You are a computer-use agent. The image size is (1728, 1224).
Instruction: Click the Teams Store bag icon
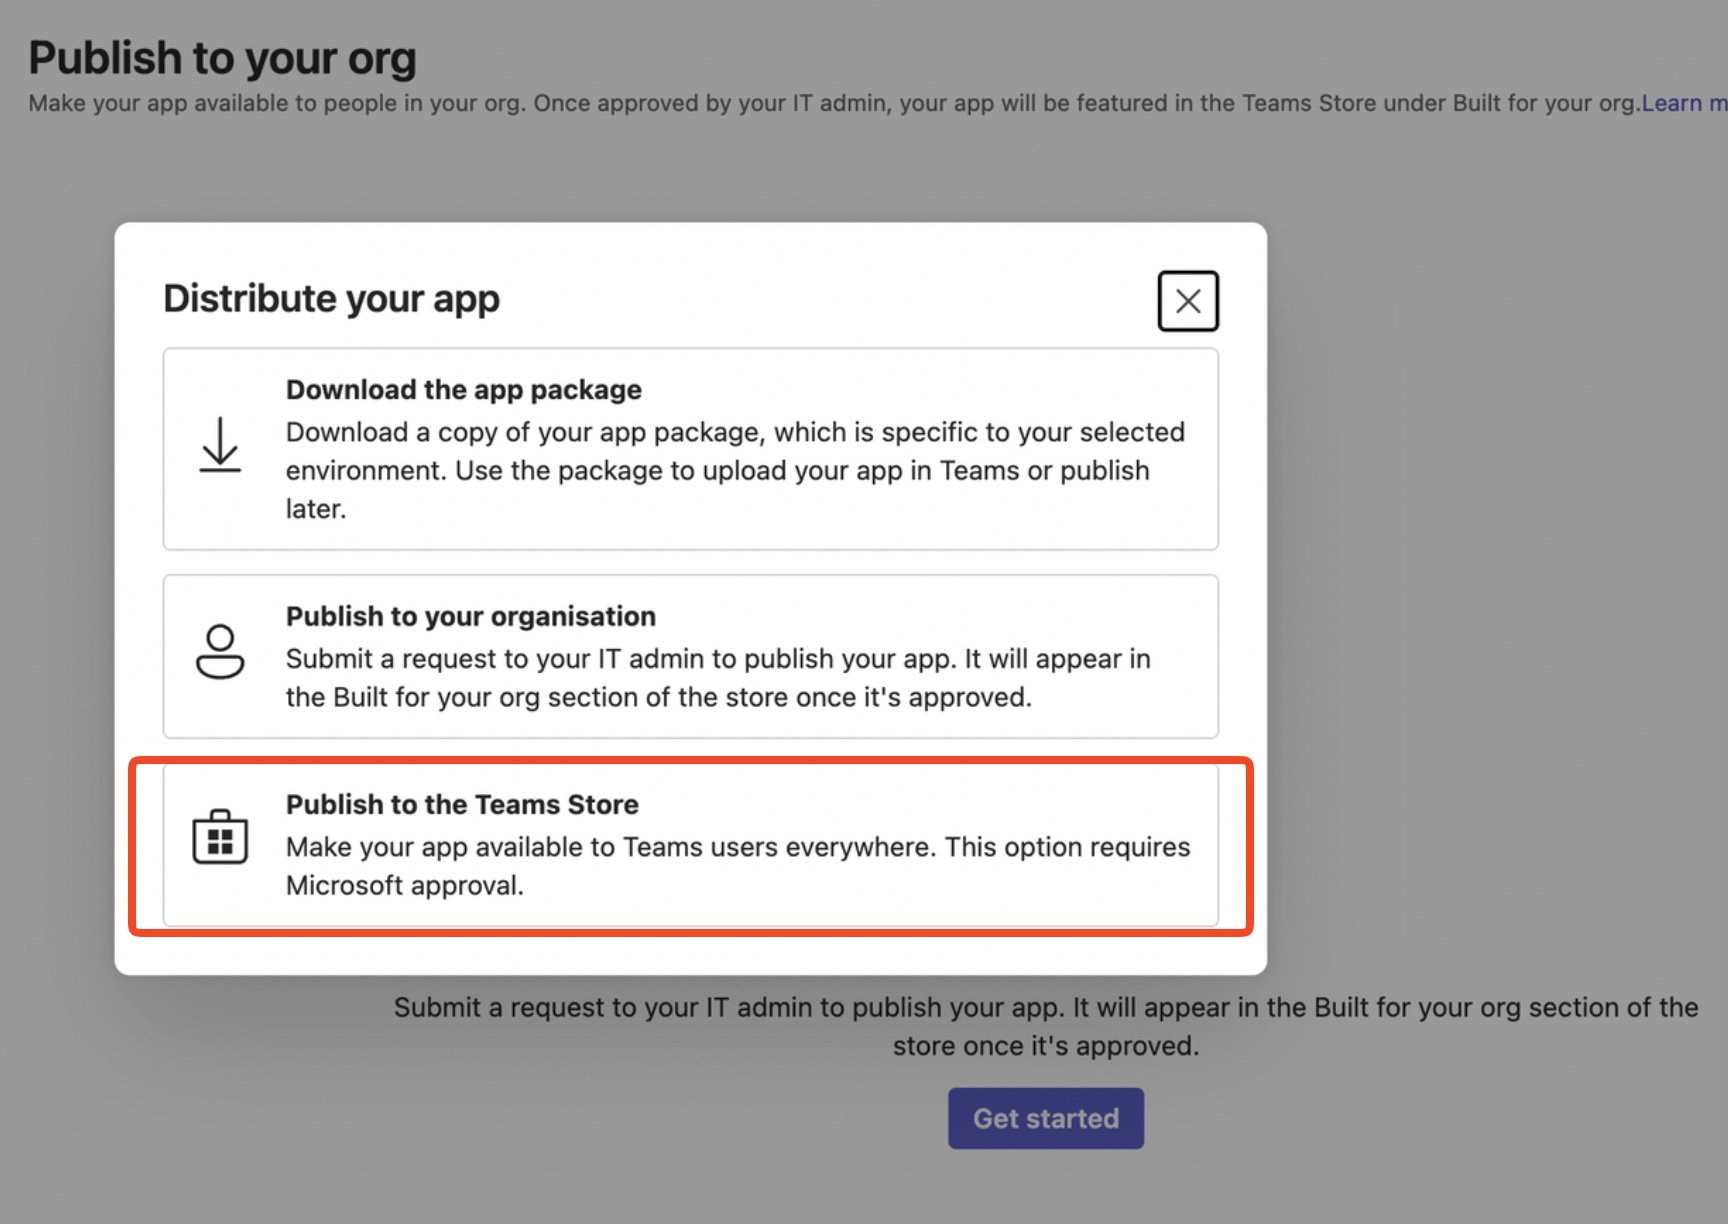[x=220, y=837]
